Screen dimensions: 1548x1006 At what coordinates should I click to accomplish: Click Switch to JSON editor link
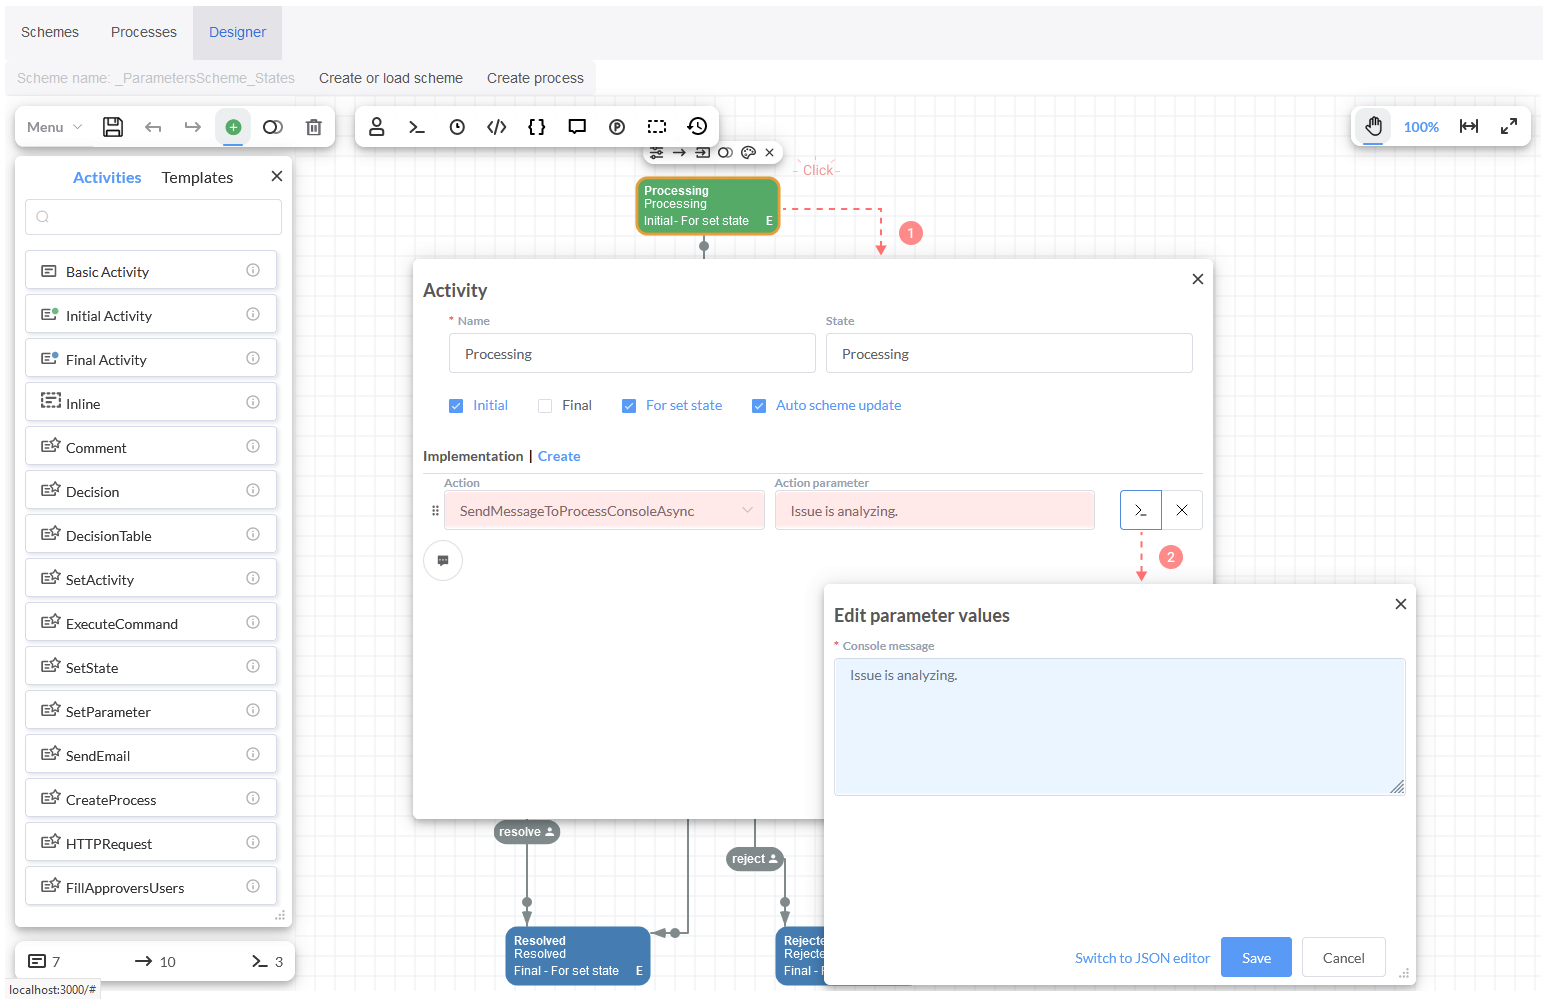pos(1142,958)
